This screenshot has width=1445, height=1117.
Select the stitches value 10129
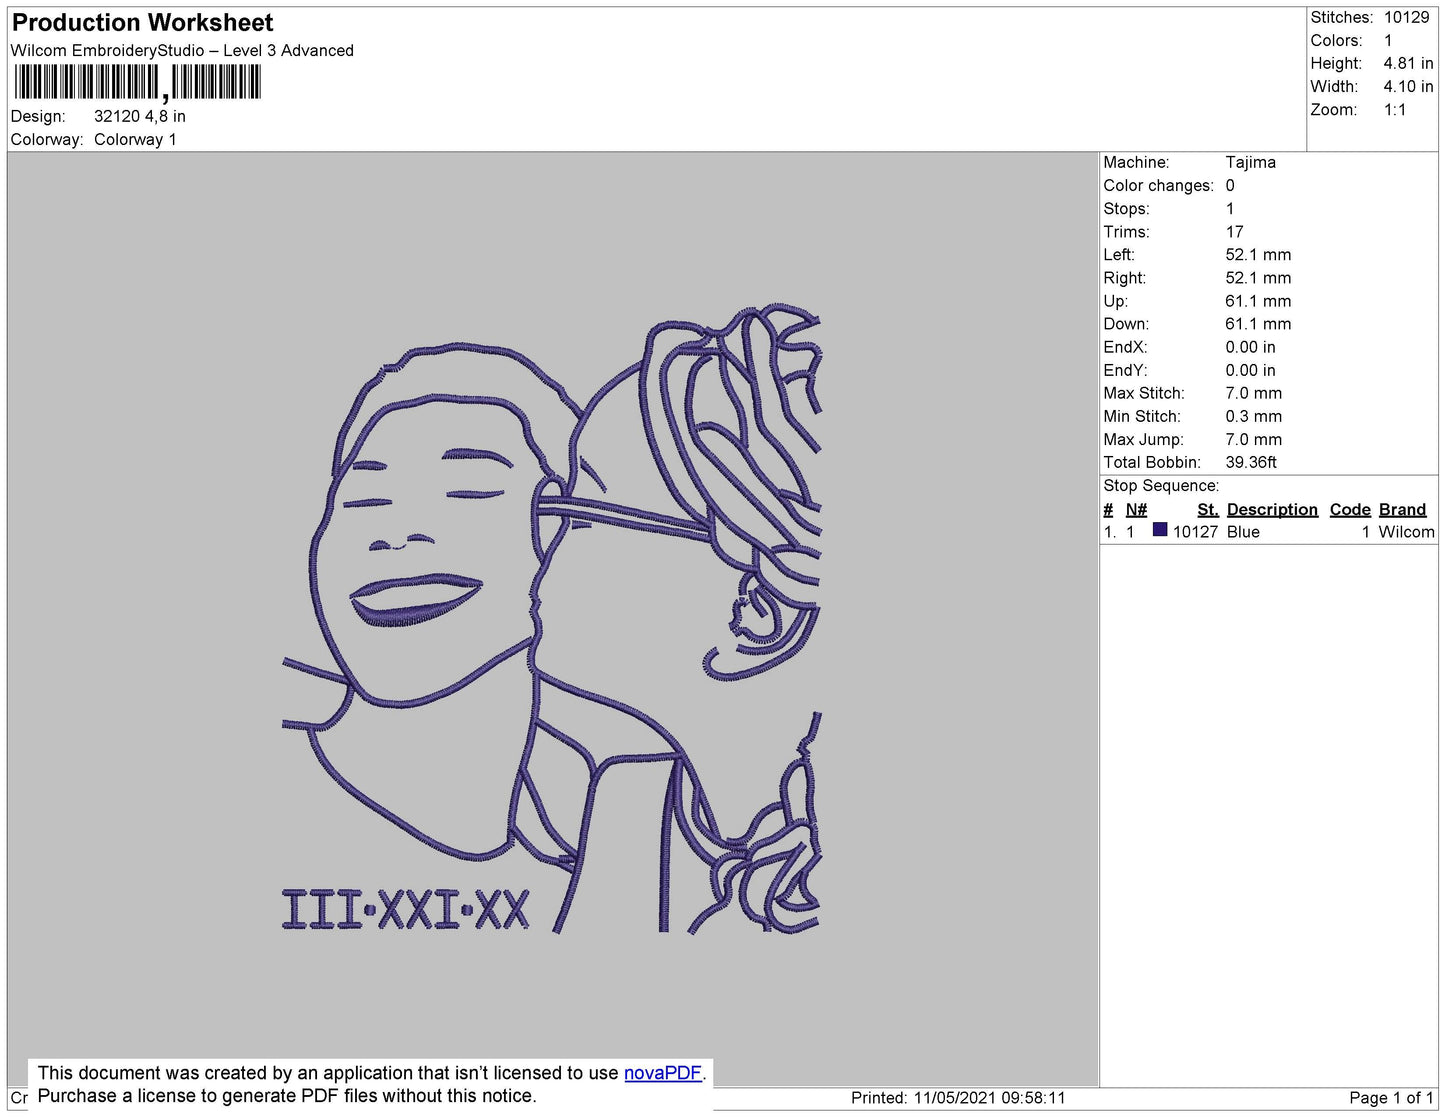pos(1407,17)
